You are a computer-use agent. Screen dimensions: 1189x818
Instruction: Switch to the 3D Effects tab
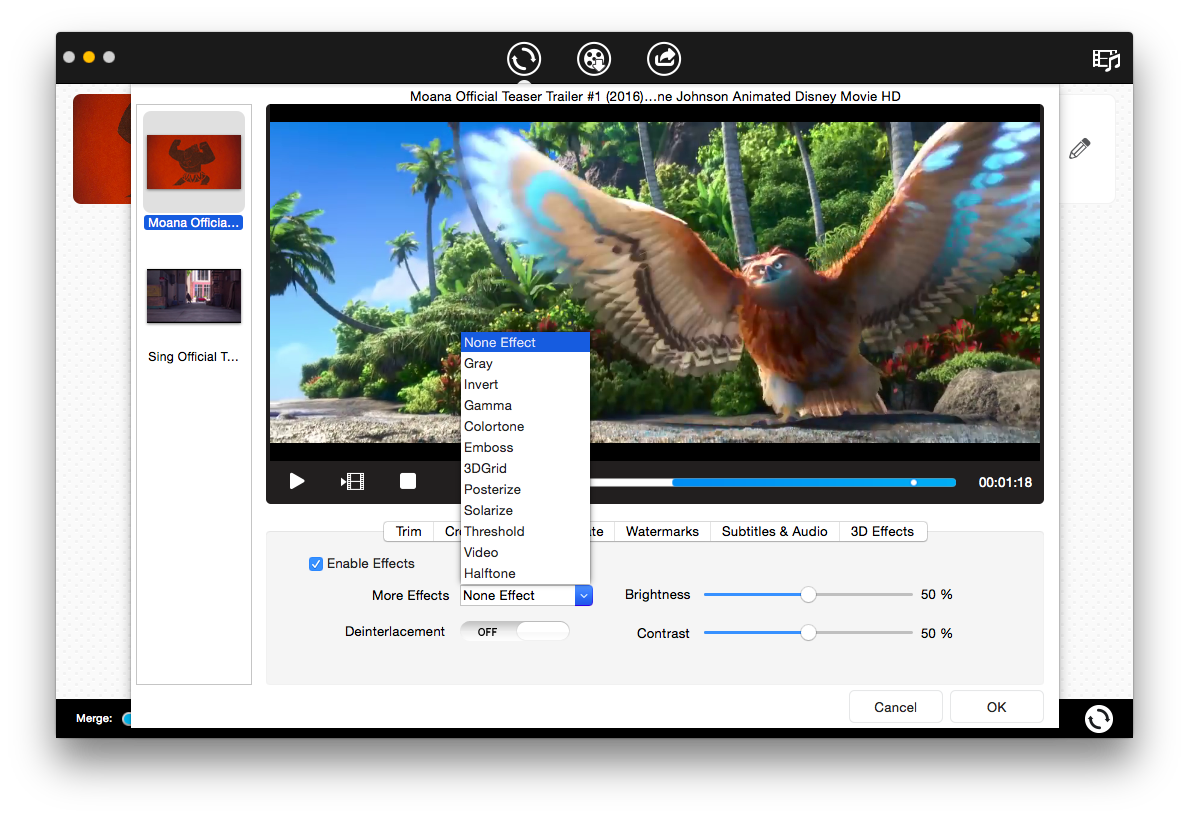click(x=882, y=531)
